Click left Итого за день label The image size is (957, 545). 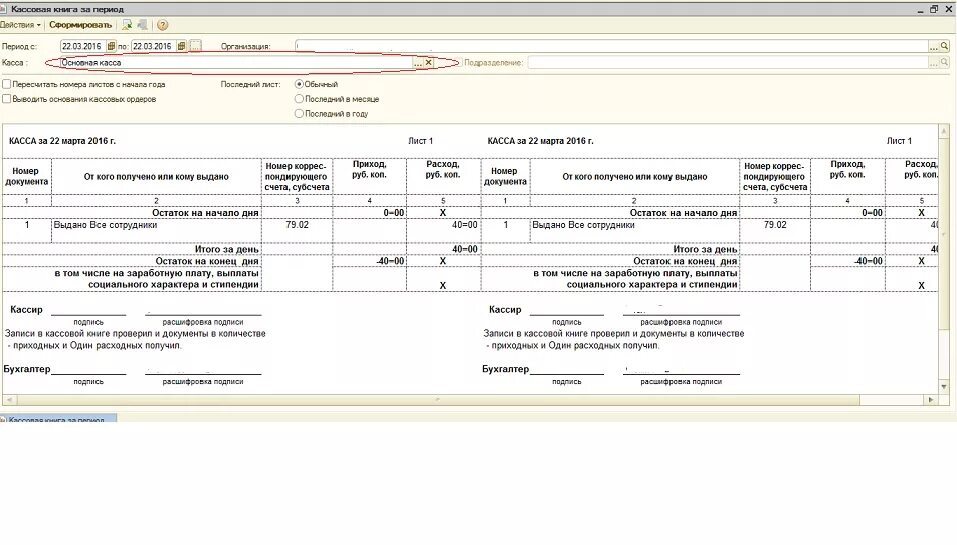tap(226, 249)
